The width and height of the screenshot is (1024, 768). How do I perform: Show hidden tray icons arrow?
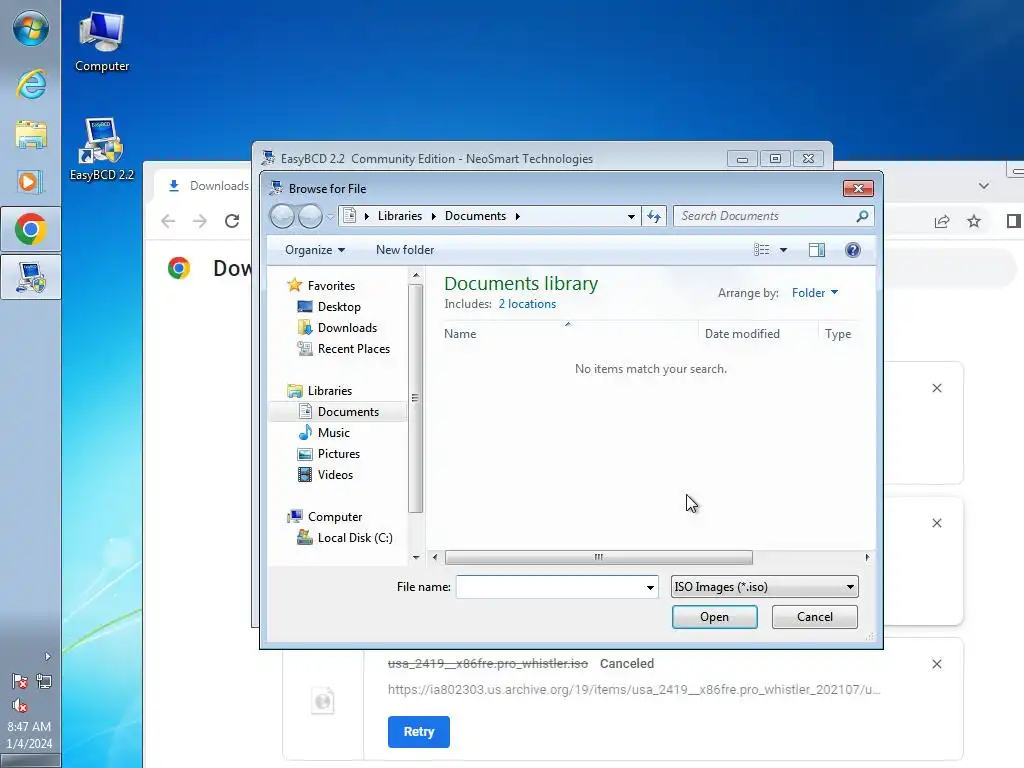coord(47,656)
